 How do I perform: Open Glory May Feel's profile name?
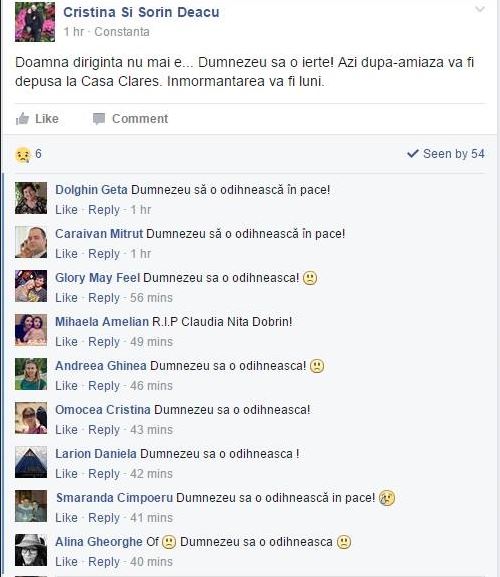pyautogui.click(x=97, y=278)
